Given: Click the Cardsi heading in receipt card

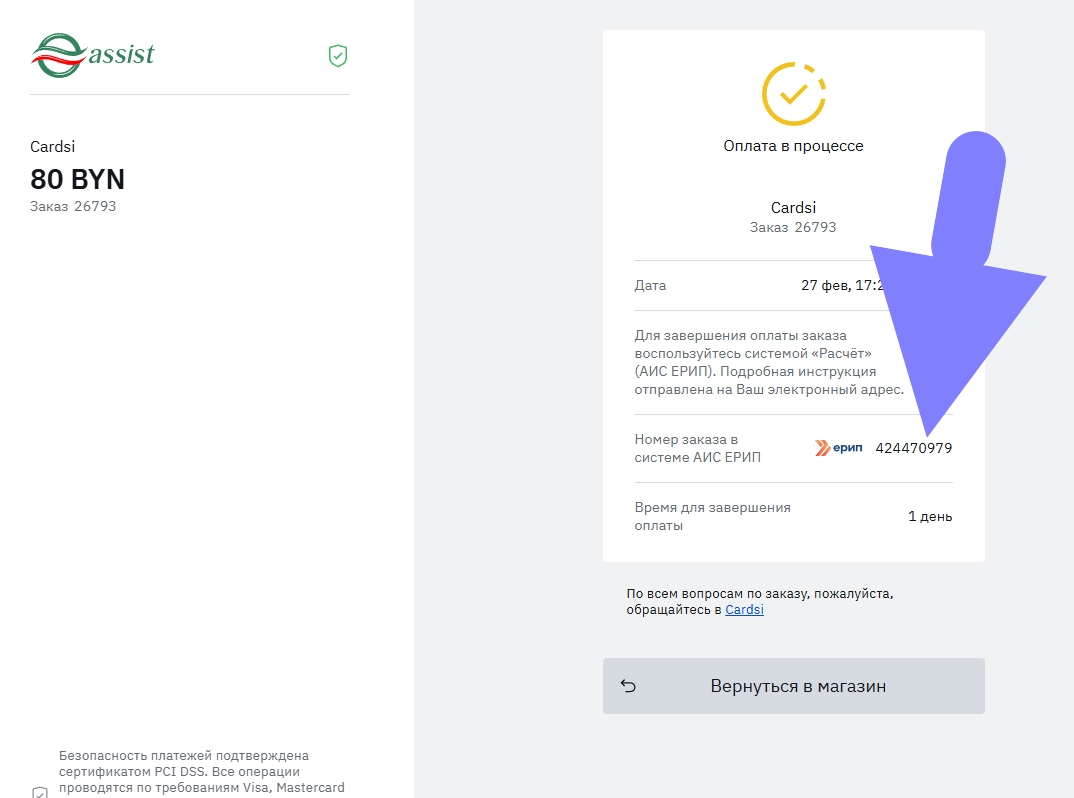Looking at the screenshot, I should click(x=793, y=208).
